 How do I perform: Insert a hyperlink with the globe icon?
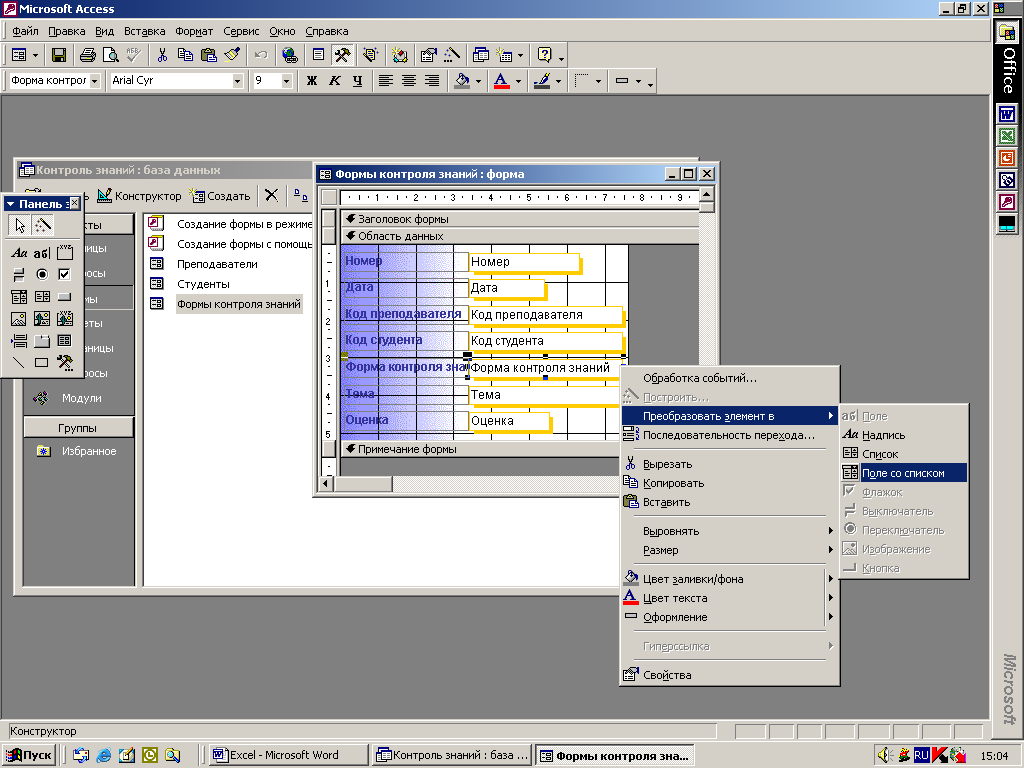[289, 56]
